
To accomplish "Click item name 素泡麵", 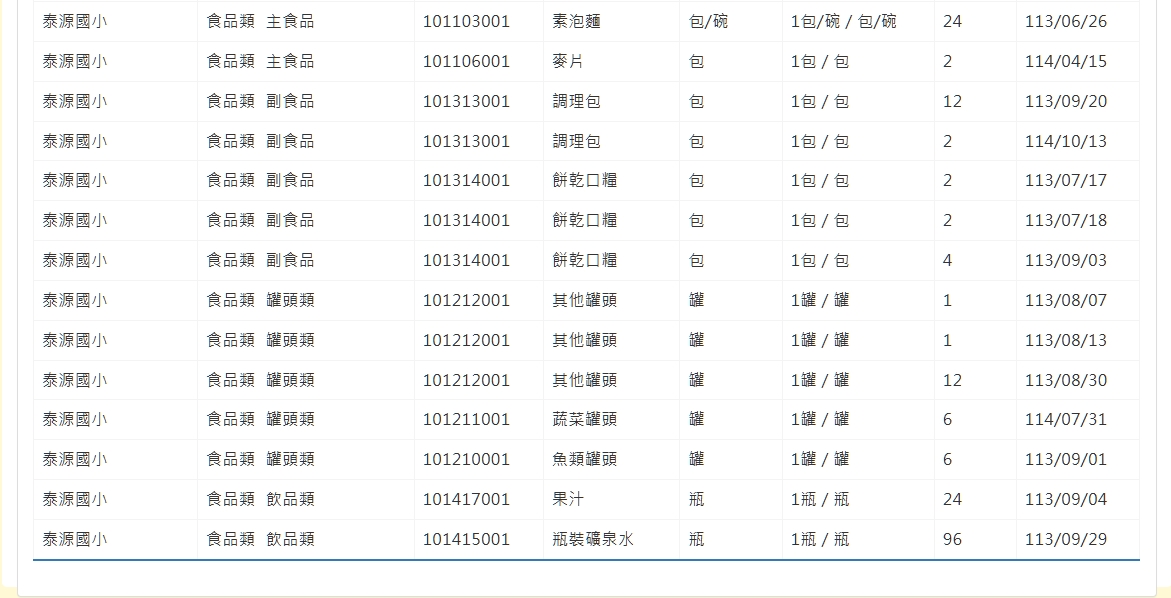I will click(x=576, y=22).
